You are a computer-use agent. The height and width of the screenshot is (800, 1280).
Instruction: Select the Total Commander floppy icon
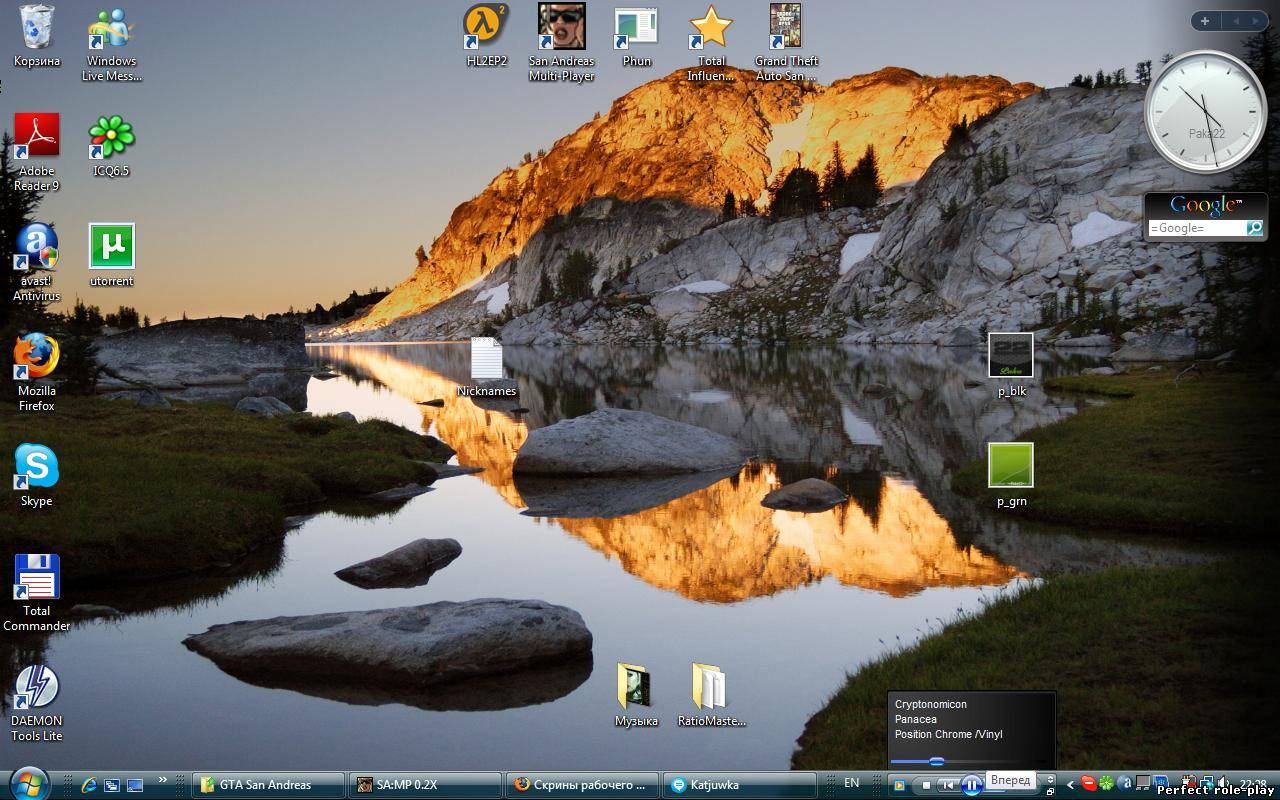(36, 592)
